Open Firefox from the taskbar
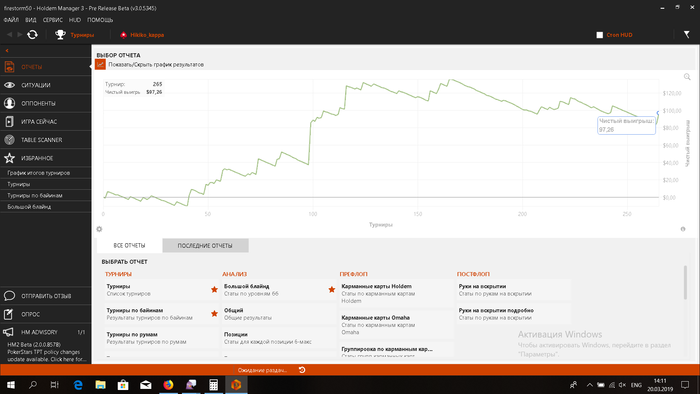The width and height of the screenshot is (700, 394). (168, 385)
